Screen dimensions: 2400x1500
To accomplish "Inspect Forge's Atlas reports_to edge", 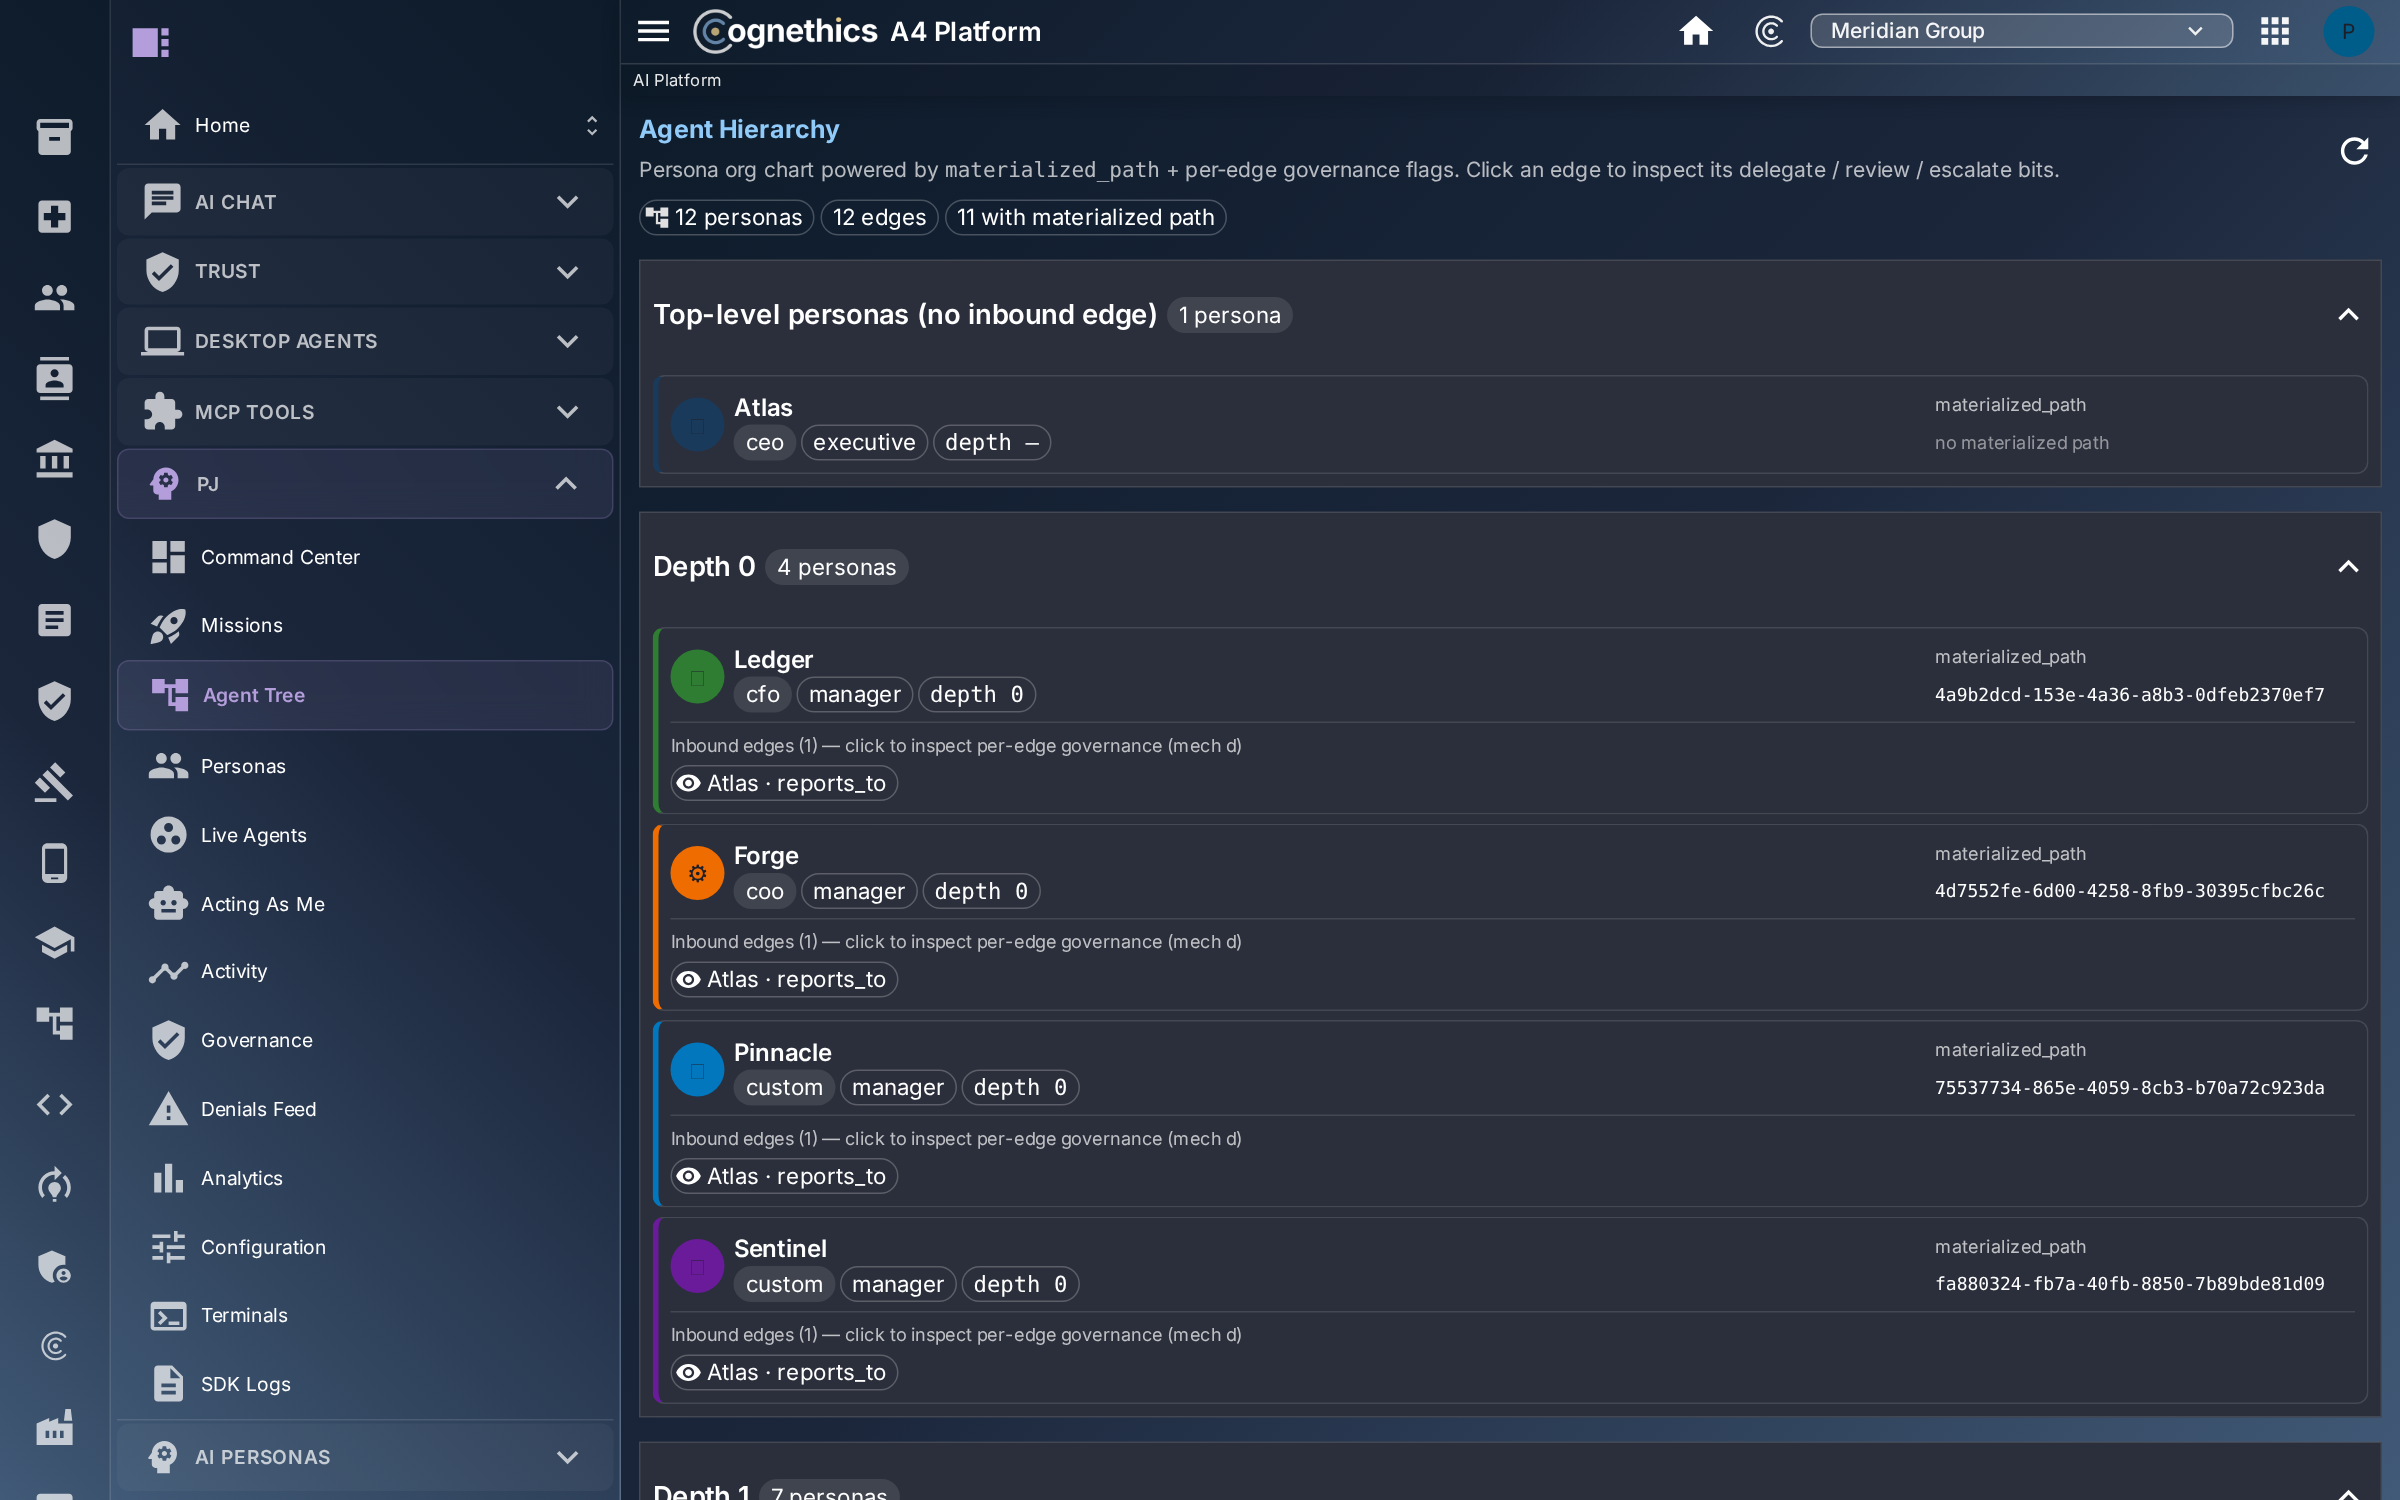I will pyautogui.click(x=784, y=979).
